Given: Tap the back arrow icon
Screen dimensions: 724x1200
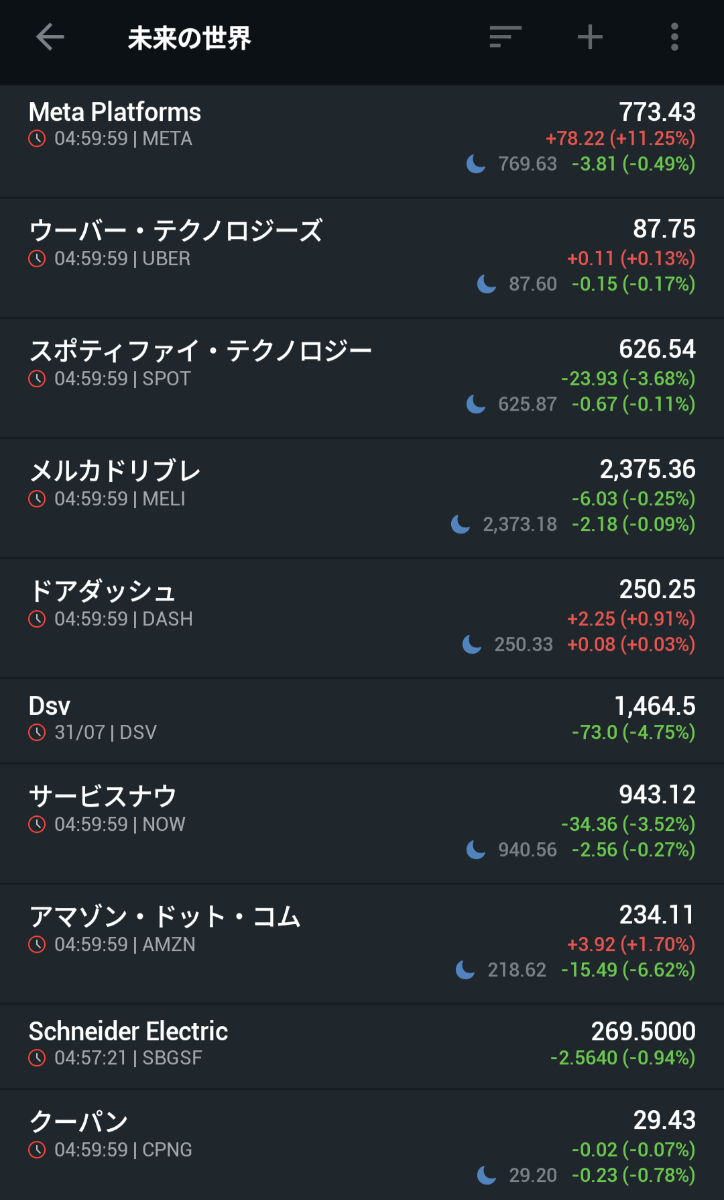Looking at the screenshot, I should [49, 38].
